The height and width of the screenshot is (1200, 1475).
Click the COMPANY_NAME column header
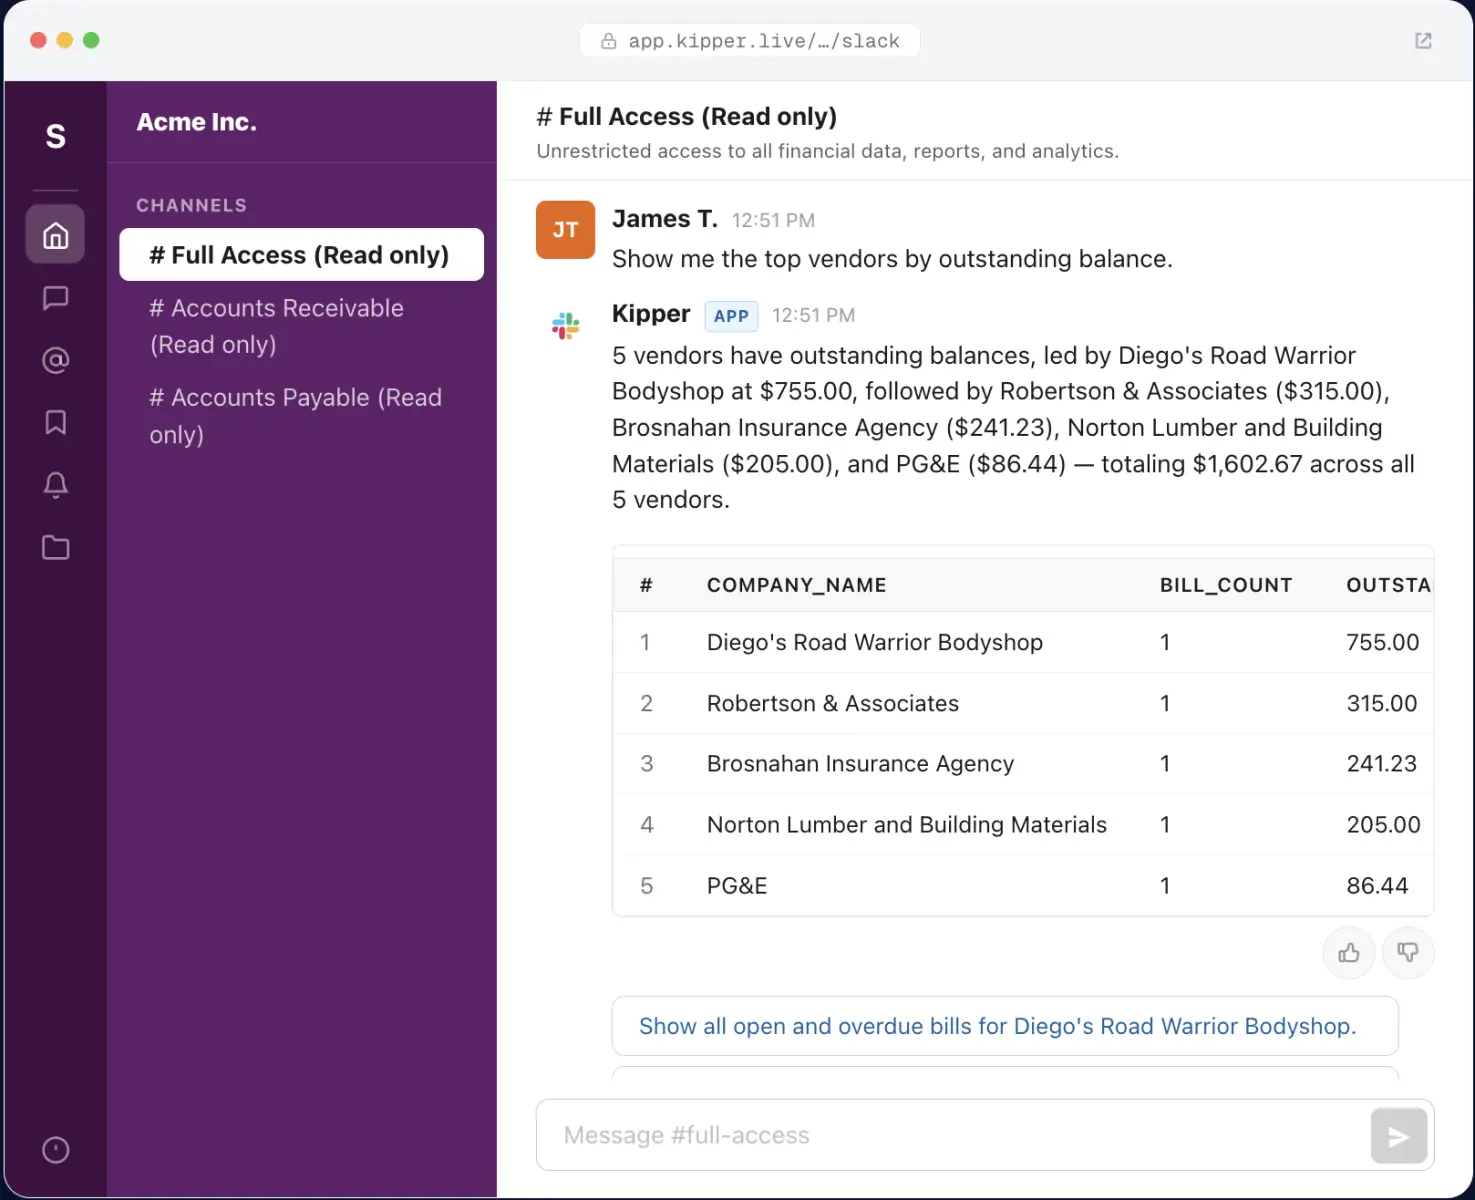coord(797,585)
